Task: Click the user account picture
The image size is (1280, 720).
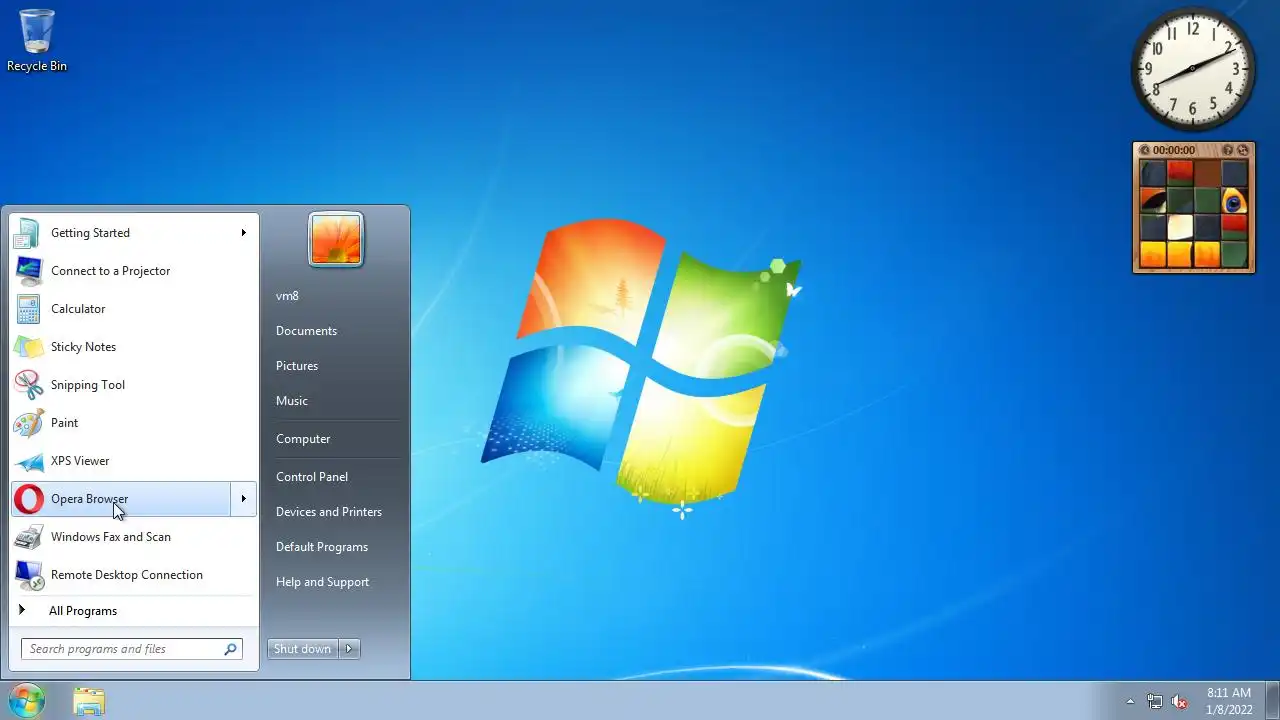Action: point(336,240)
